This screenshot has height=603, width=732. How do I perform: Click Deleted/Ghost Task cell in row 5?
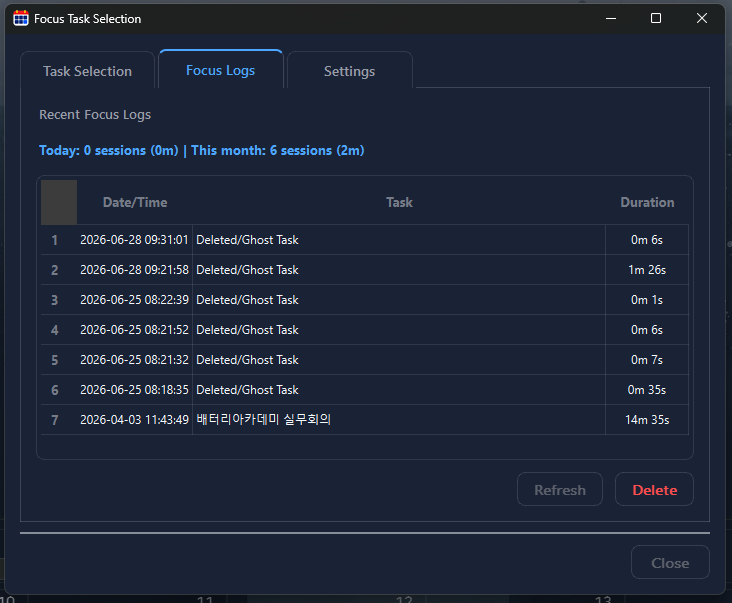(x=399, y=360)
